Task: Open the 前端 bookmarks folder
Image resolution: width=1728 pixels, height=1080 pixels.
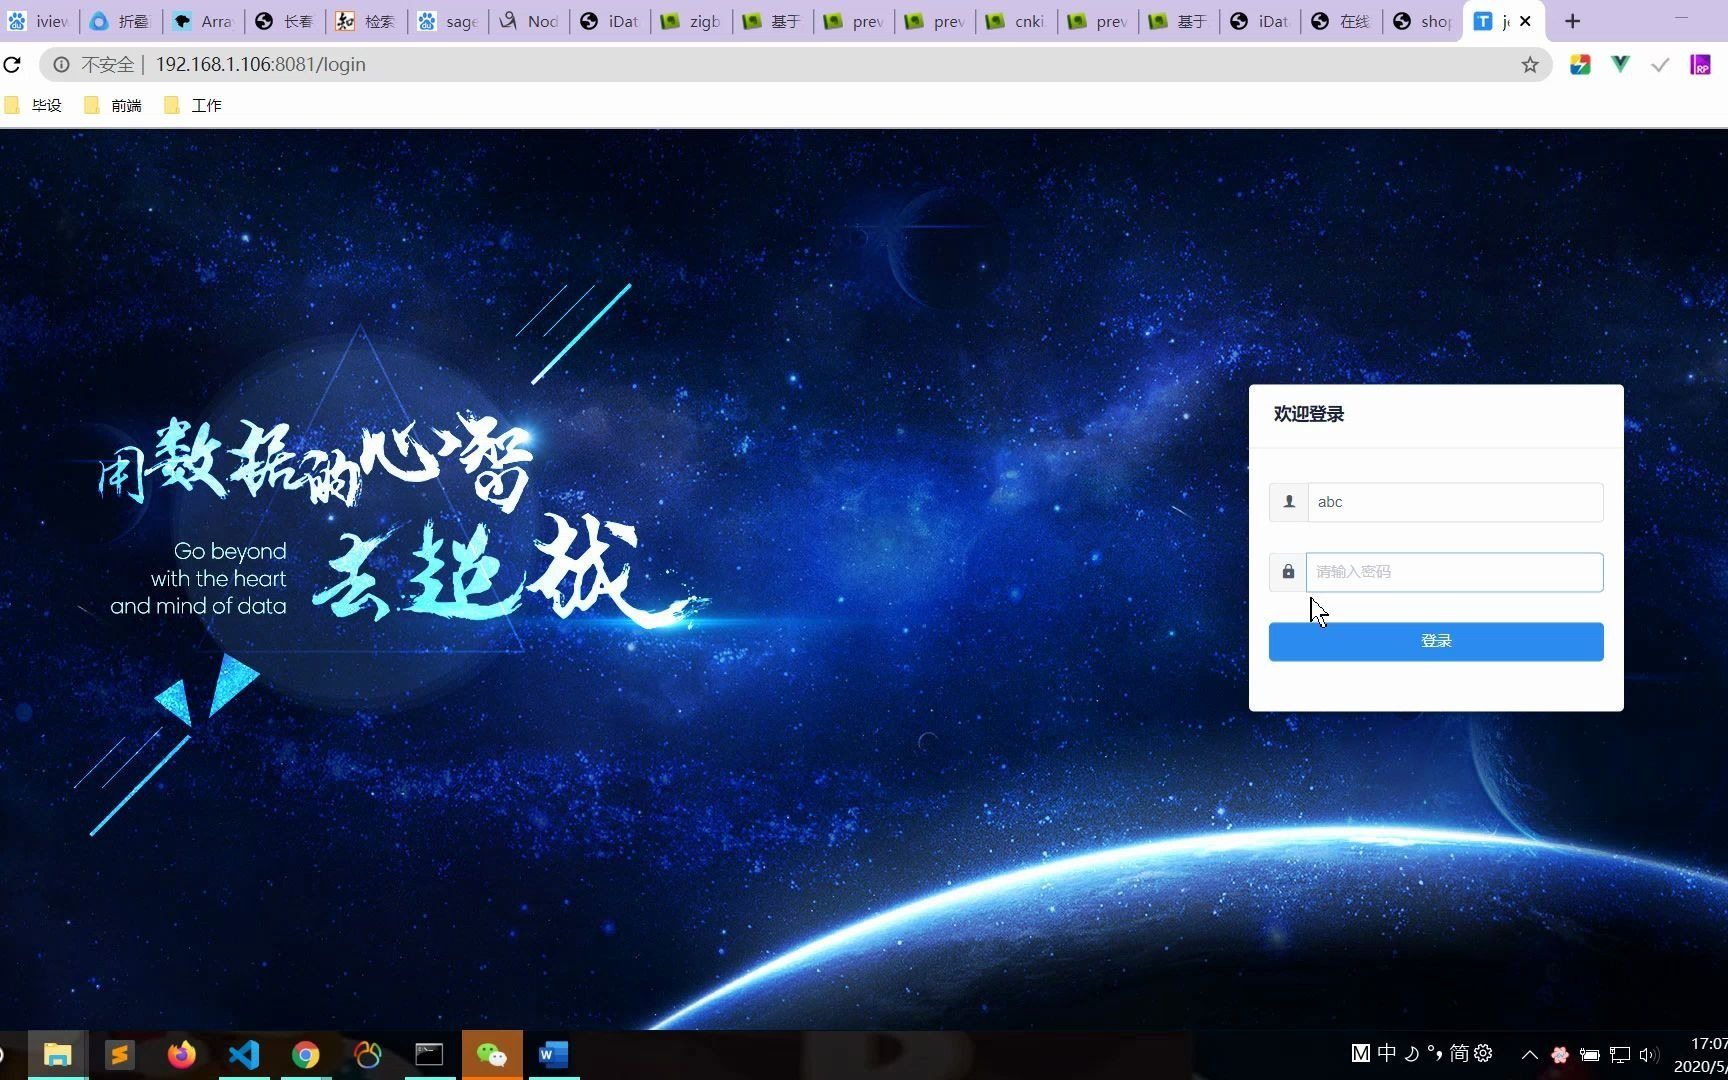Action: tap(113, 105)
